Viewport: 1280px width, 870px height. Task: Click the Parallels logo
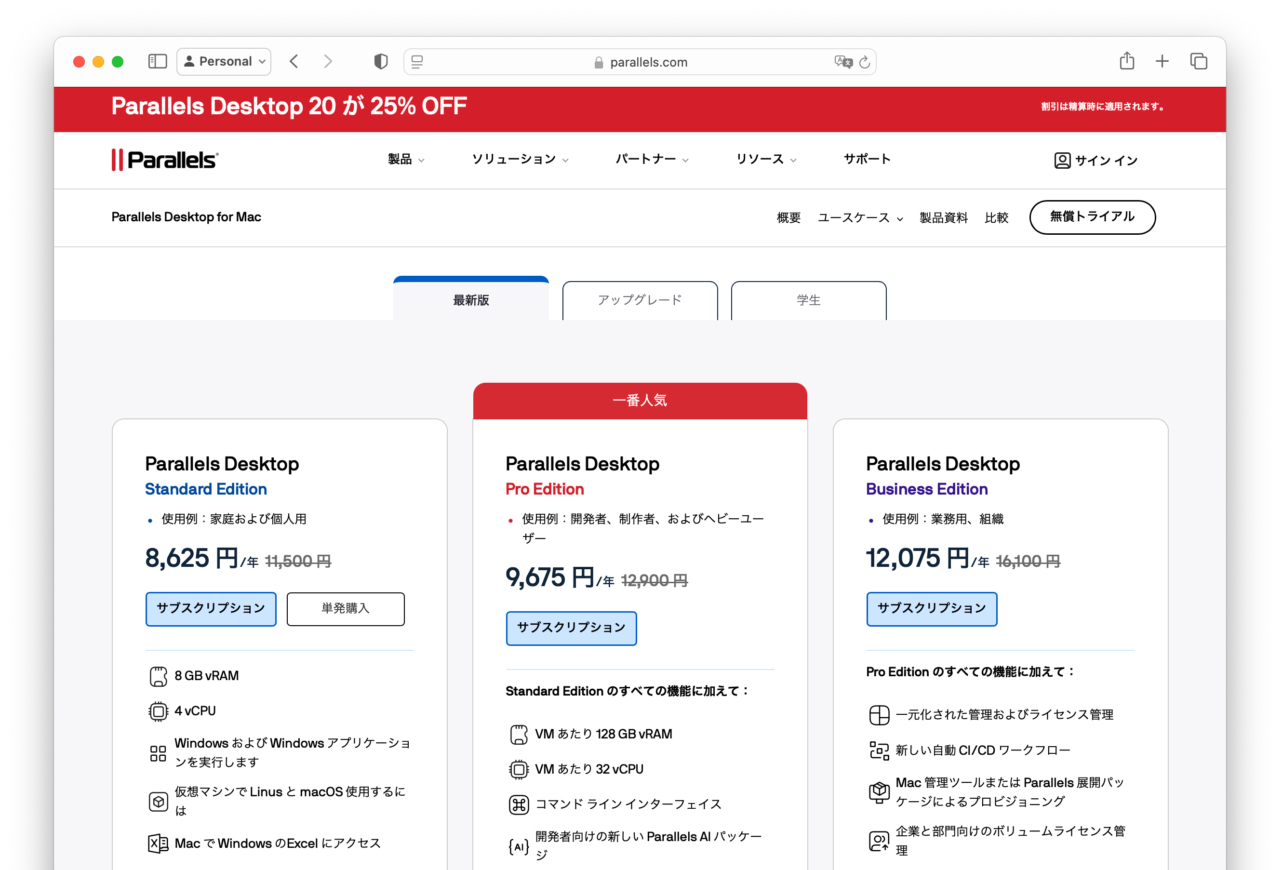[x=165, y=160]
